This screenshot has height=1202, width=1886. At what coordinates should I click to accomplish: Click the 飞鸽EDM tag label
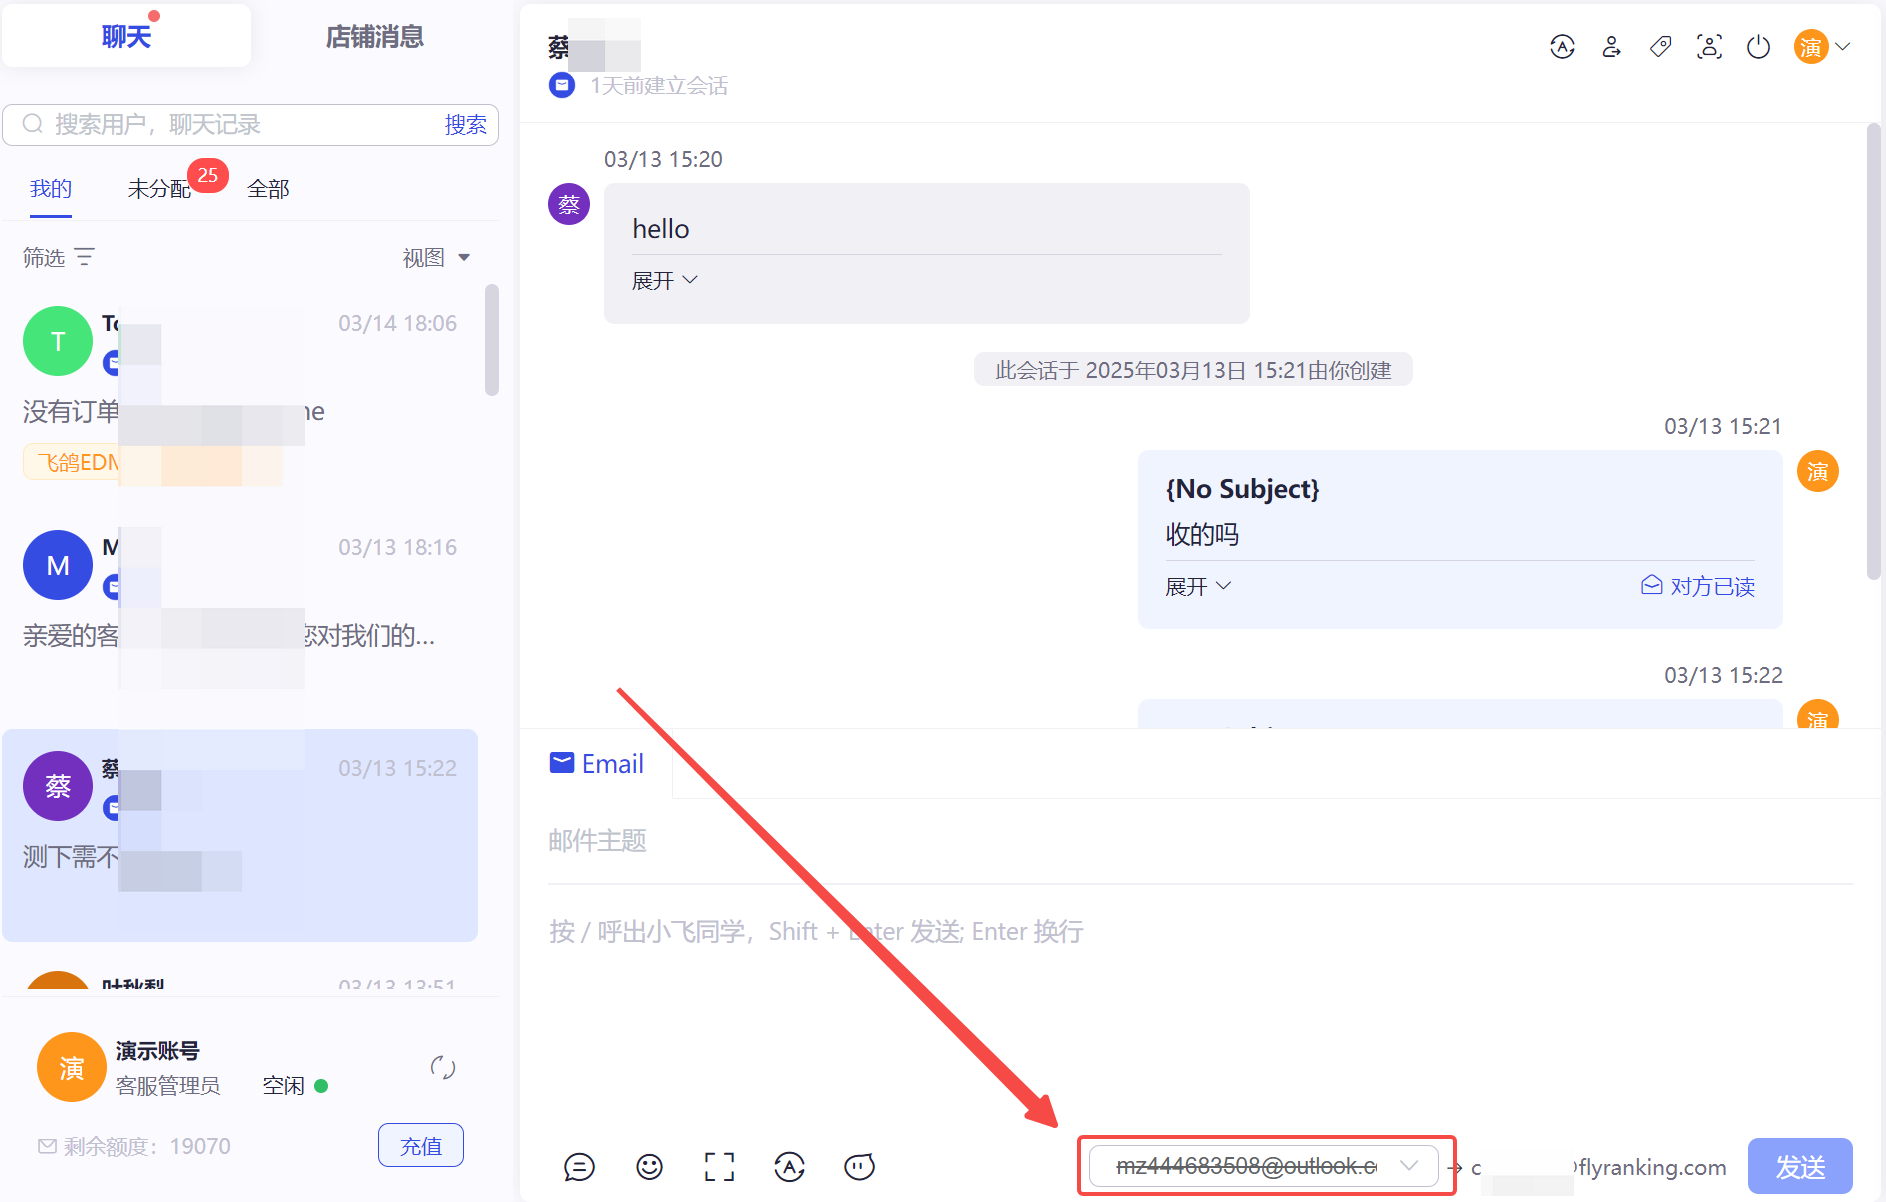tap(79, 462)
